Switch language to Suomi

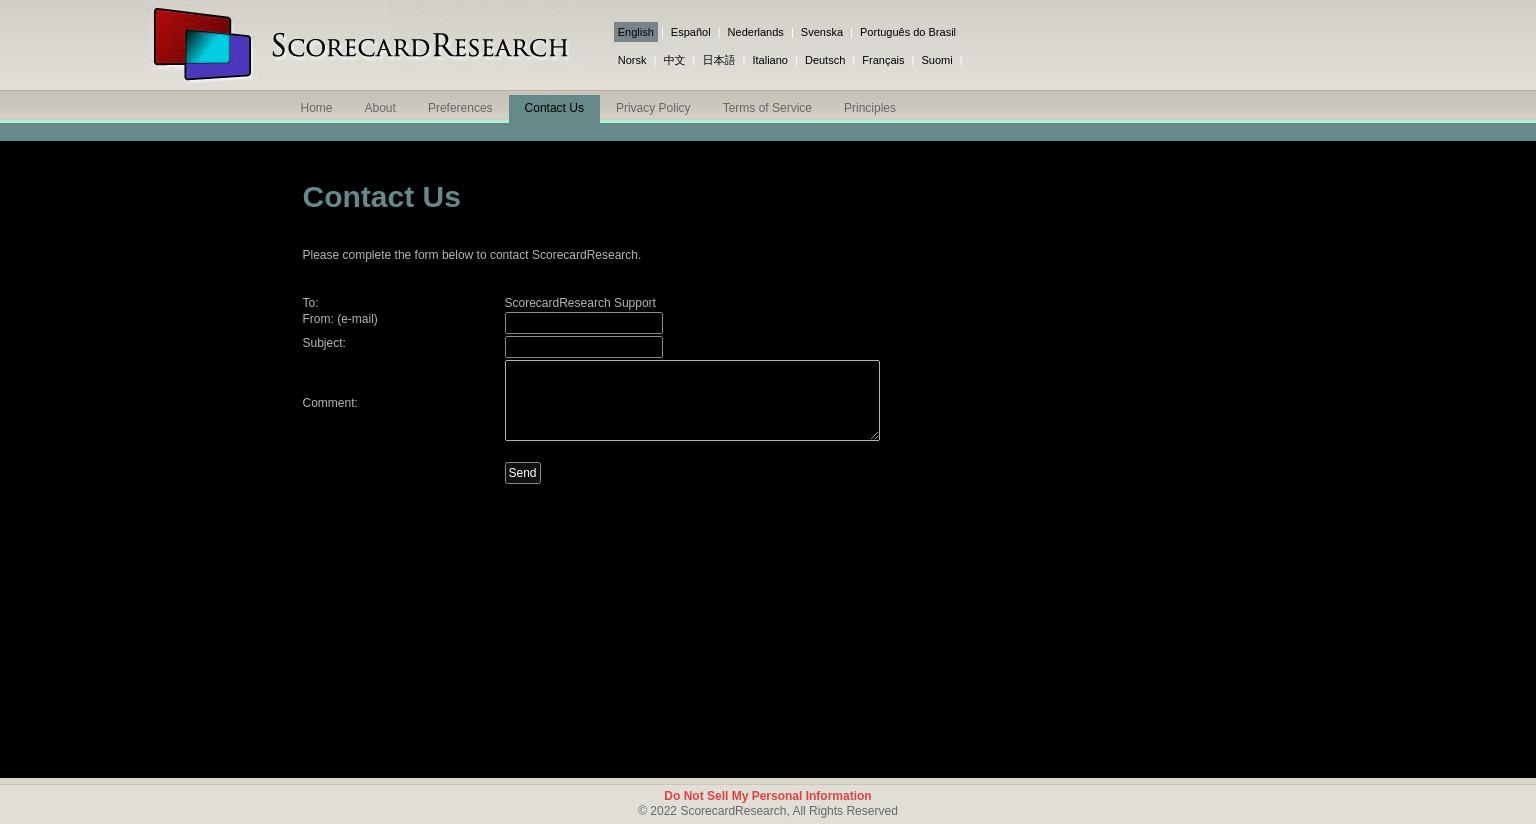[x=936, y=60]
